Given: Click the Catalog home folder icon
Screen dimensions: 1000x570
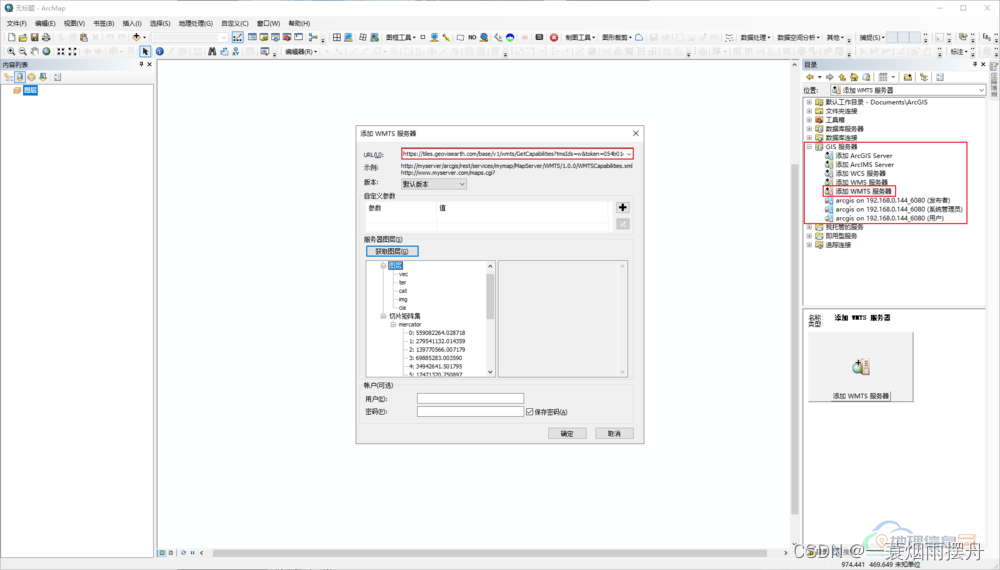Looking at the screenshot, I should [854, 77].
